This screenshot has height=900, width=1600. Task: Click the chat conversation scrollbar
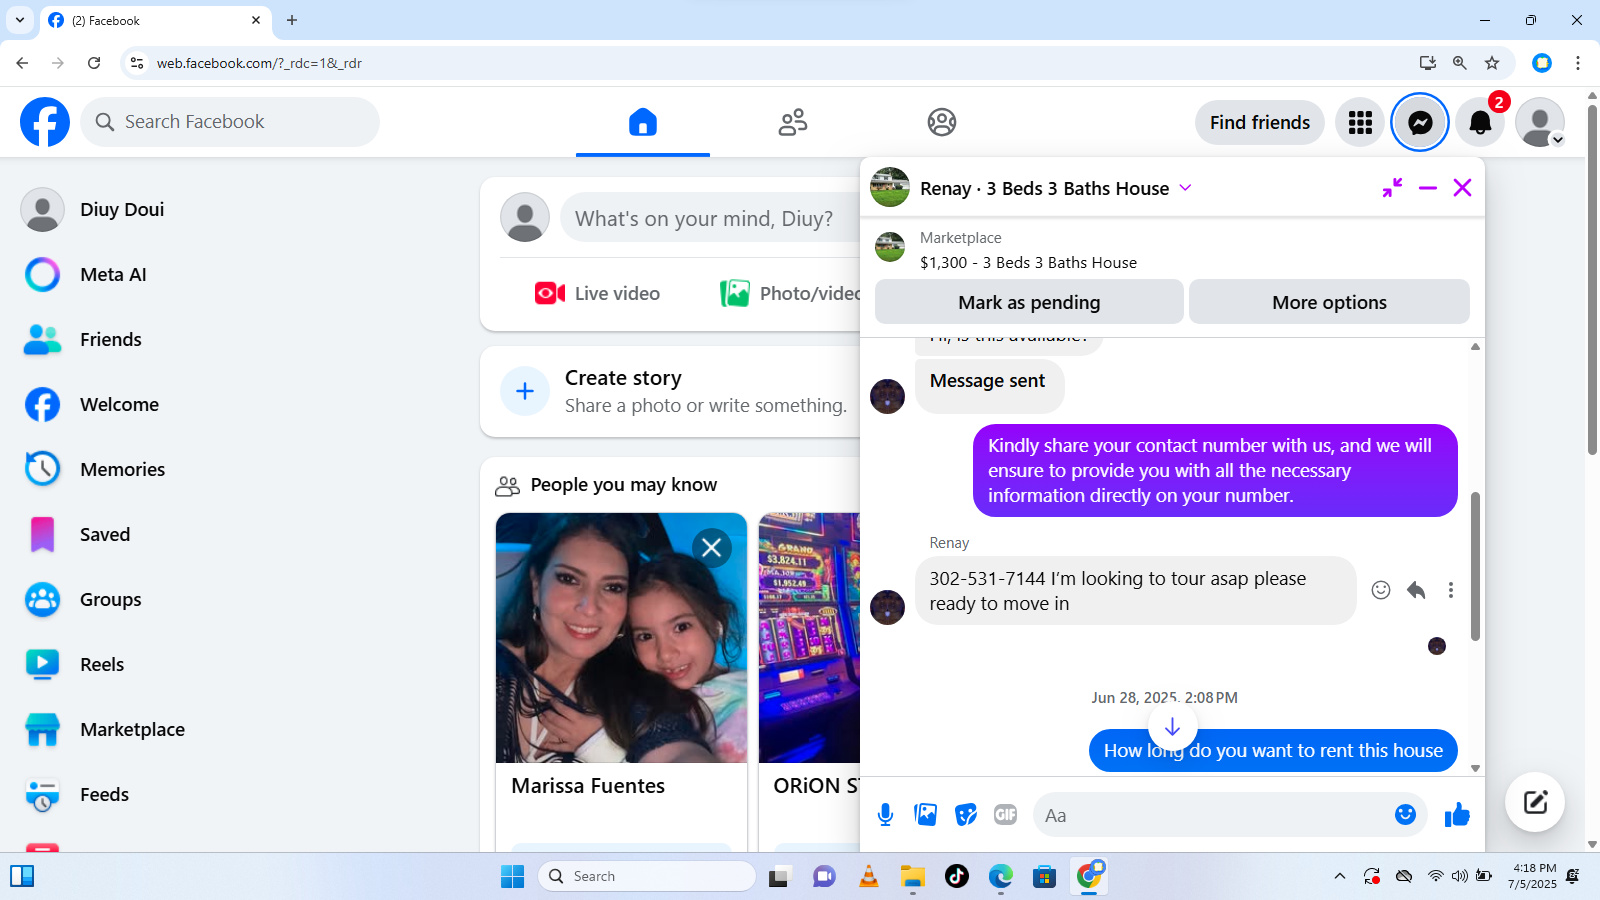click(1475, 565)
